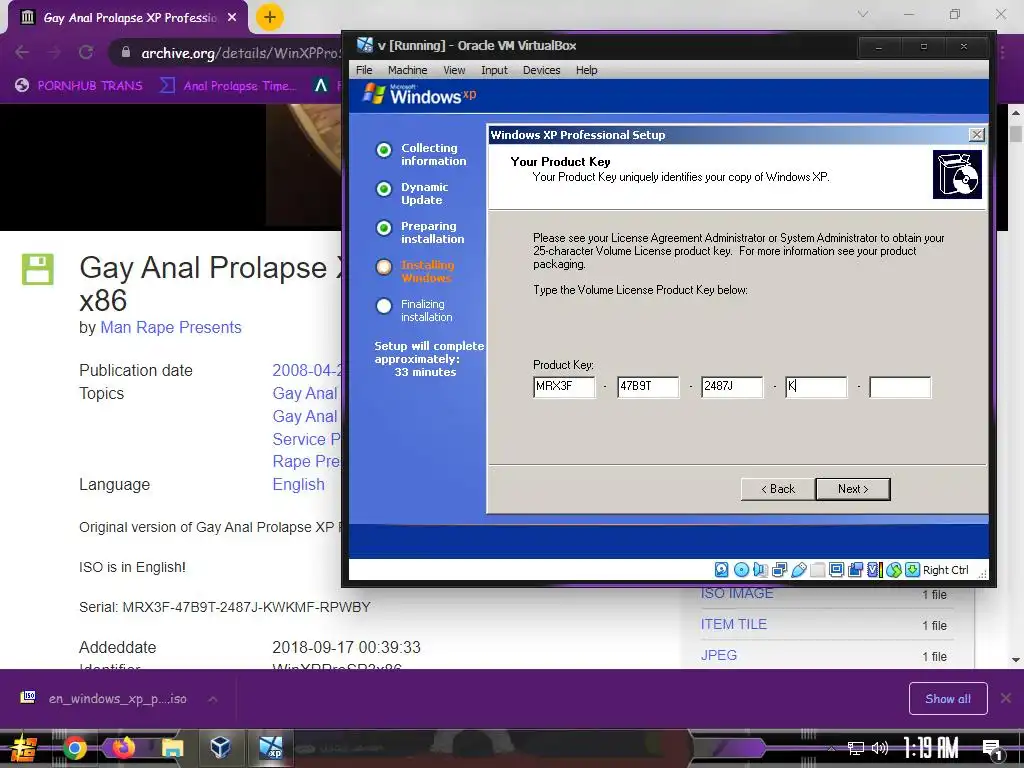
Task: Open the ISO IMAGE download link
Action: pyautogui.click(x=737, y=593)
